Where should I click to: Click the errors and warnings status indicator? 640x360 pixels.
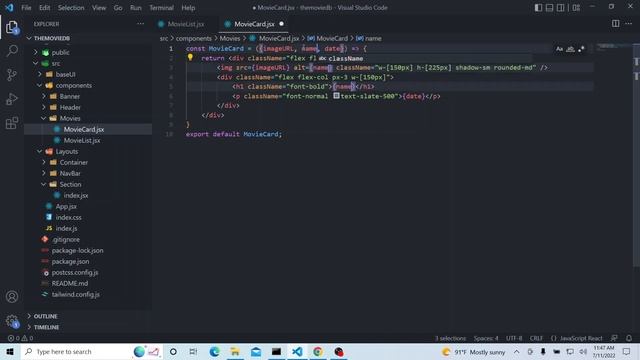click(x=20, y=338)
